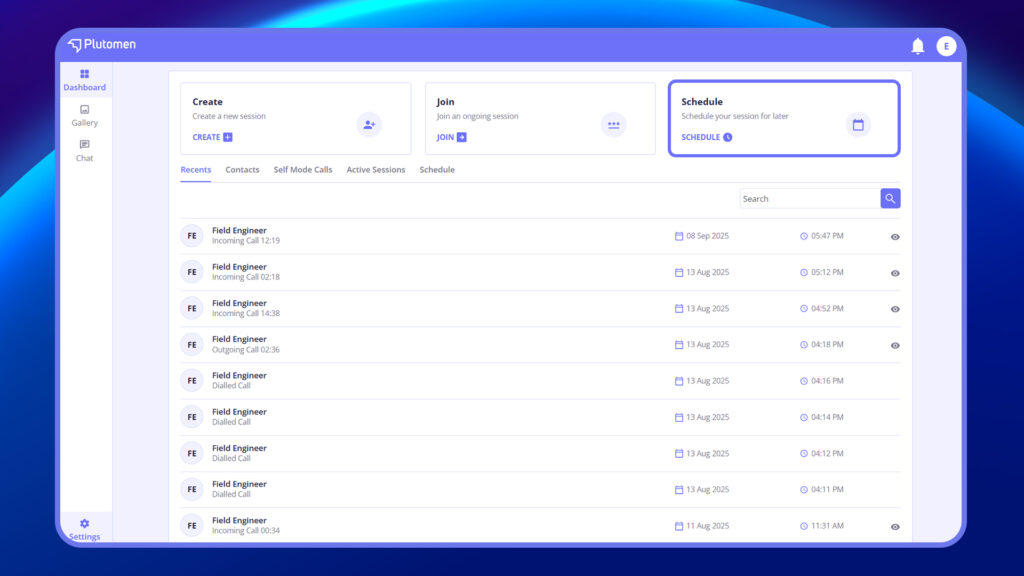Image resolution: width=1024 pixels, height=576 pixels.
Task: Open the user avatar E menu
Action: pyautogui.click(x=946, y=46)
